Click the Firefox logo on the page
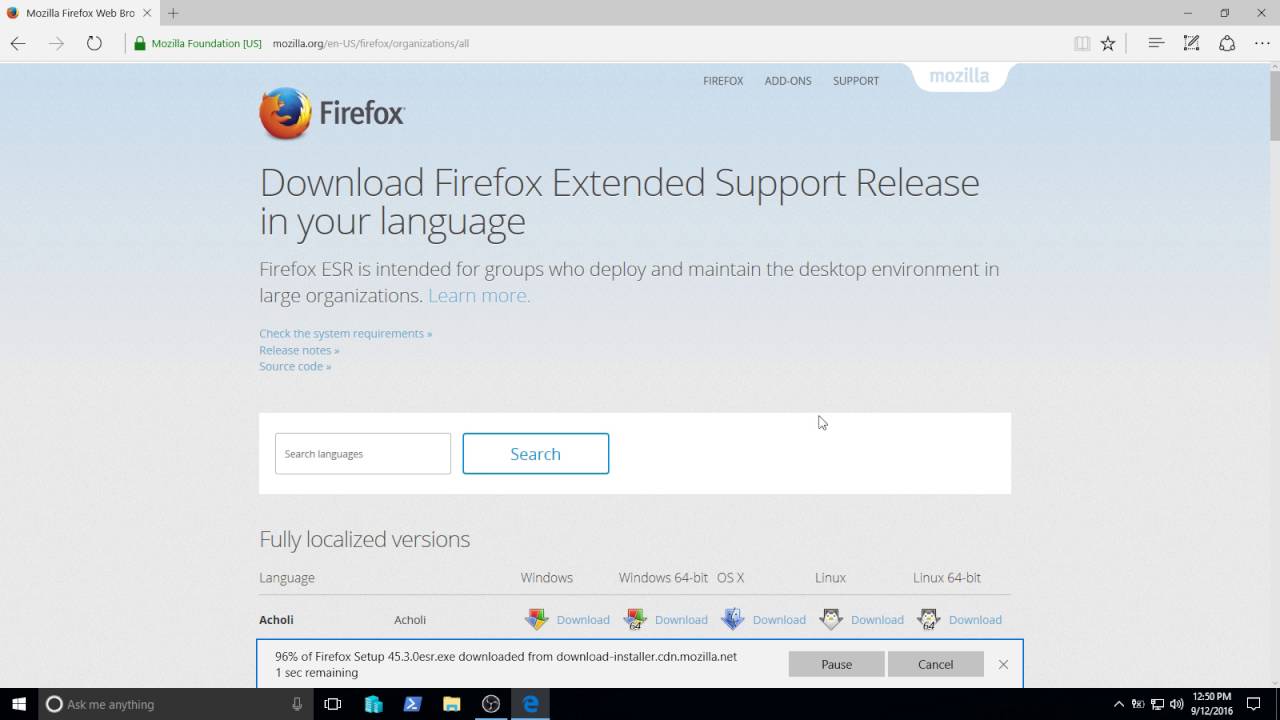This screenshot has height=720, width=1280. pyautogui.click(x=332, y=113)
